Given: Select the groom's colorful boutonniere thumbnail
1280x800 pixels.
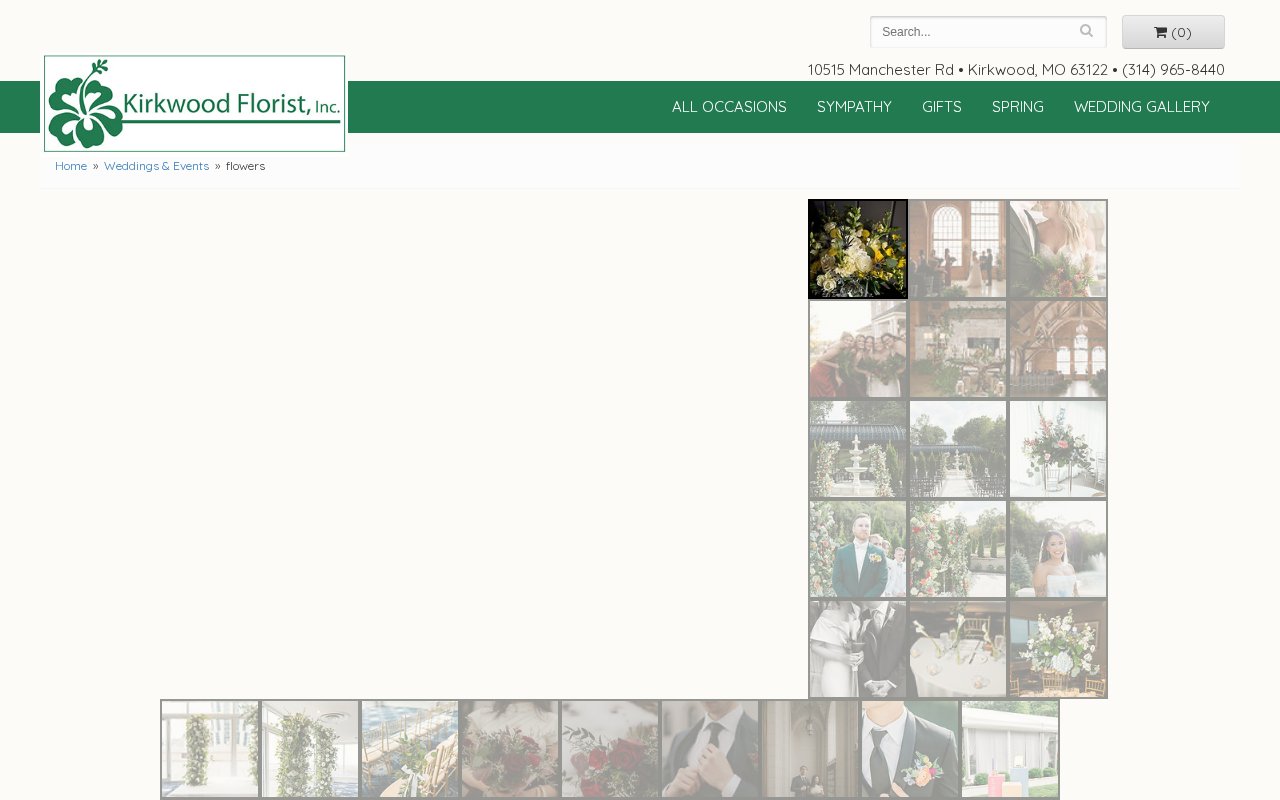Looking at the screenshot, I should tap(910, 749).
